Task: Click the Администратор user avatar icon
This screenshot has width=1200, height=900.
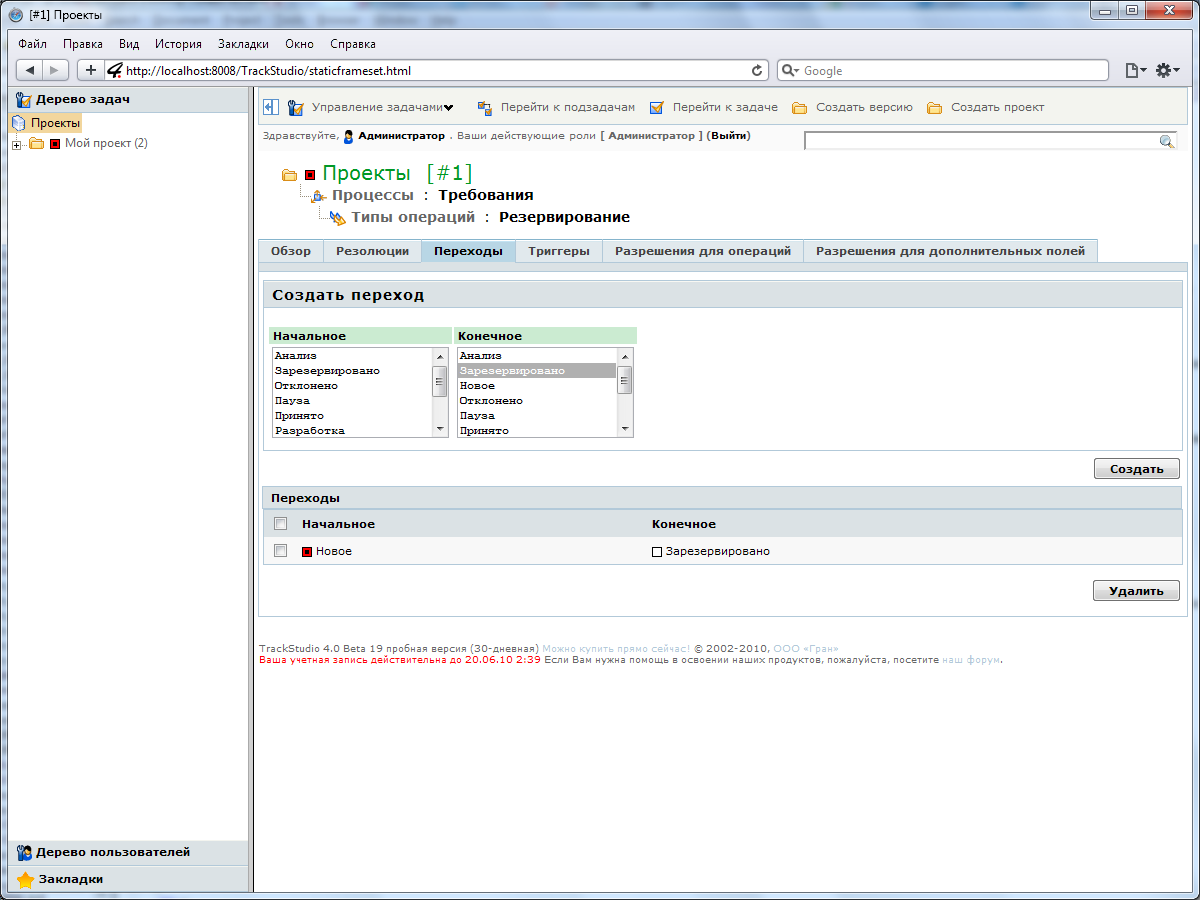Action: point(348,137)
